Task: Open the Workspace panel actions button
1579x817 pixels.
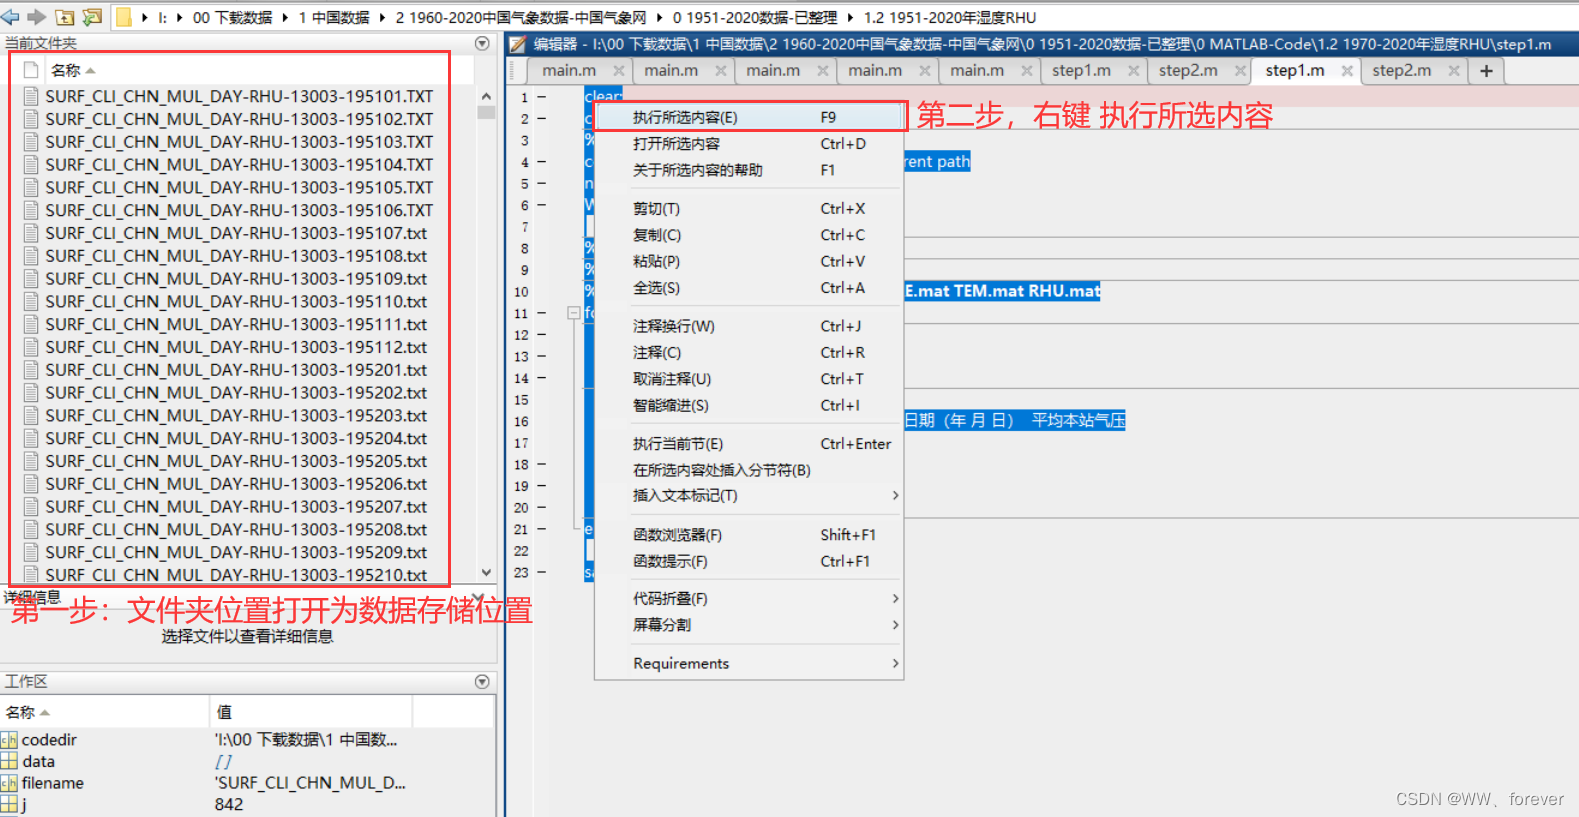Action: [x=482, y=681]
